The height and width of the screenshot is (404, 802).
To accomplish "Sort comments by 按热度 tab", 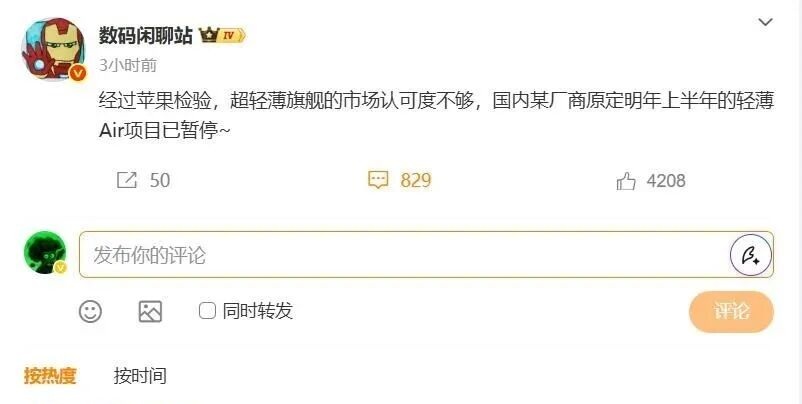I will point(50,376).
